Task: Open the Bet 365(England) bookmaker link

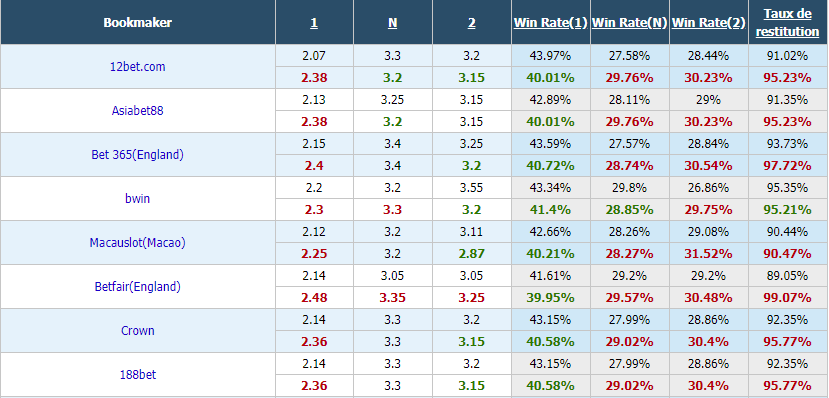Action: click(x=137, y=155)
